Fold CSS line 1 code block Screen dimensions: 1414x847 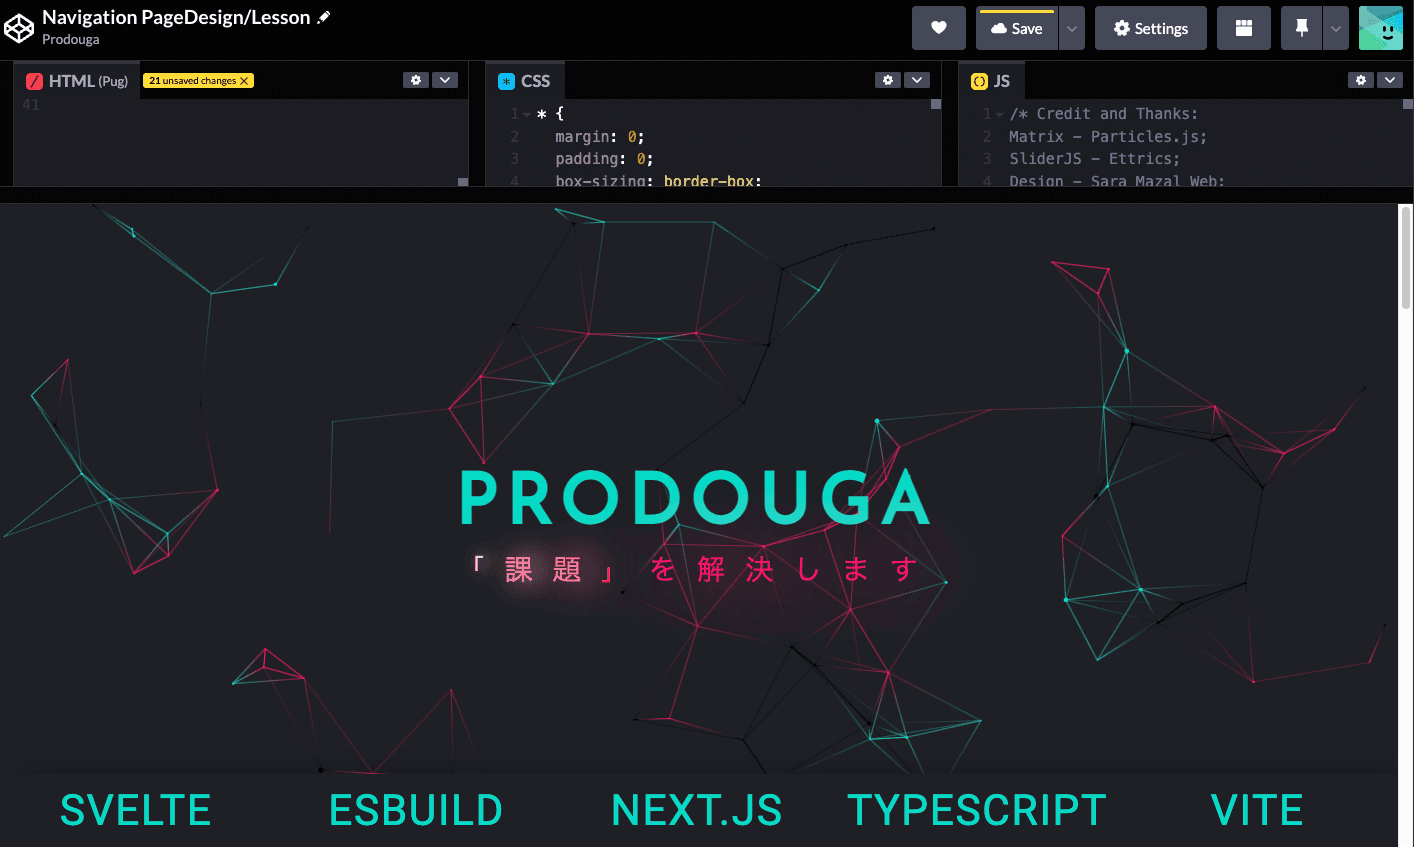(527, 114)
